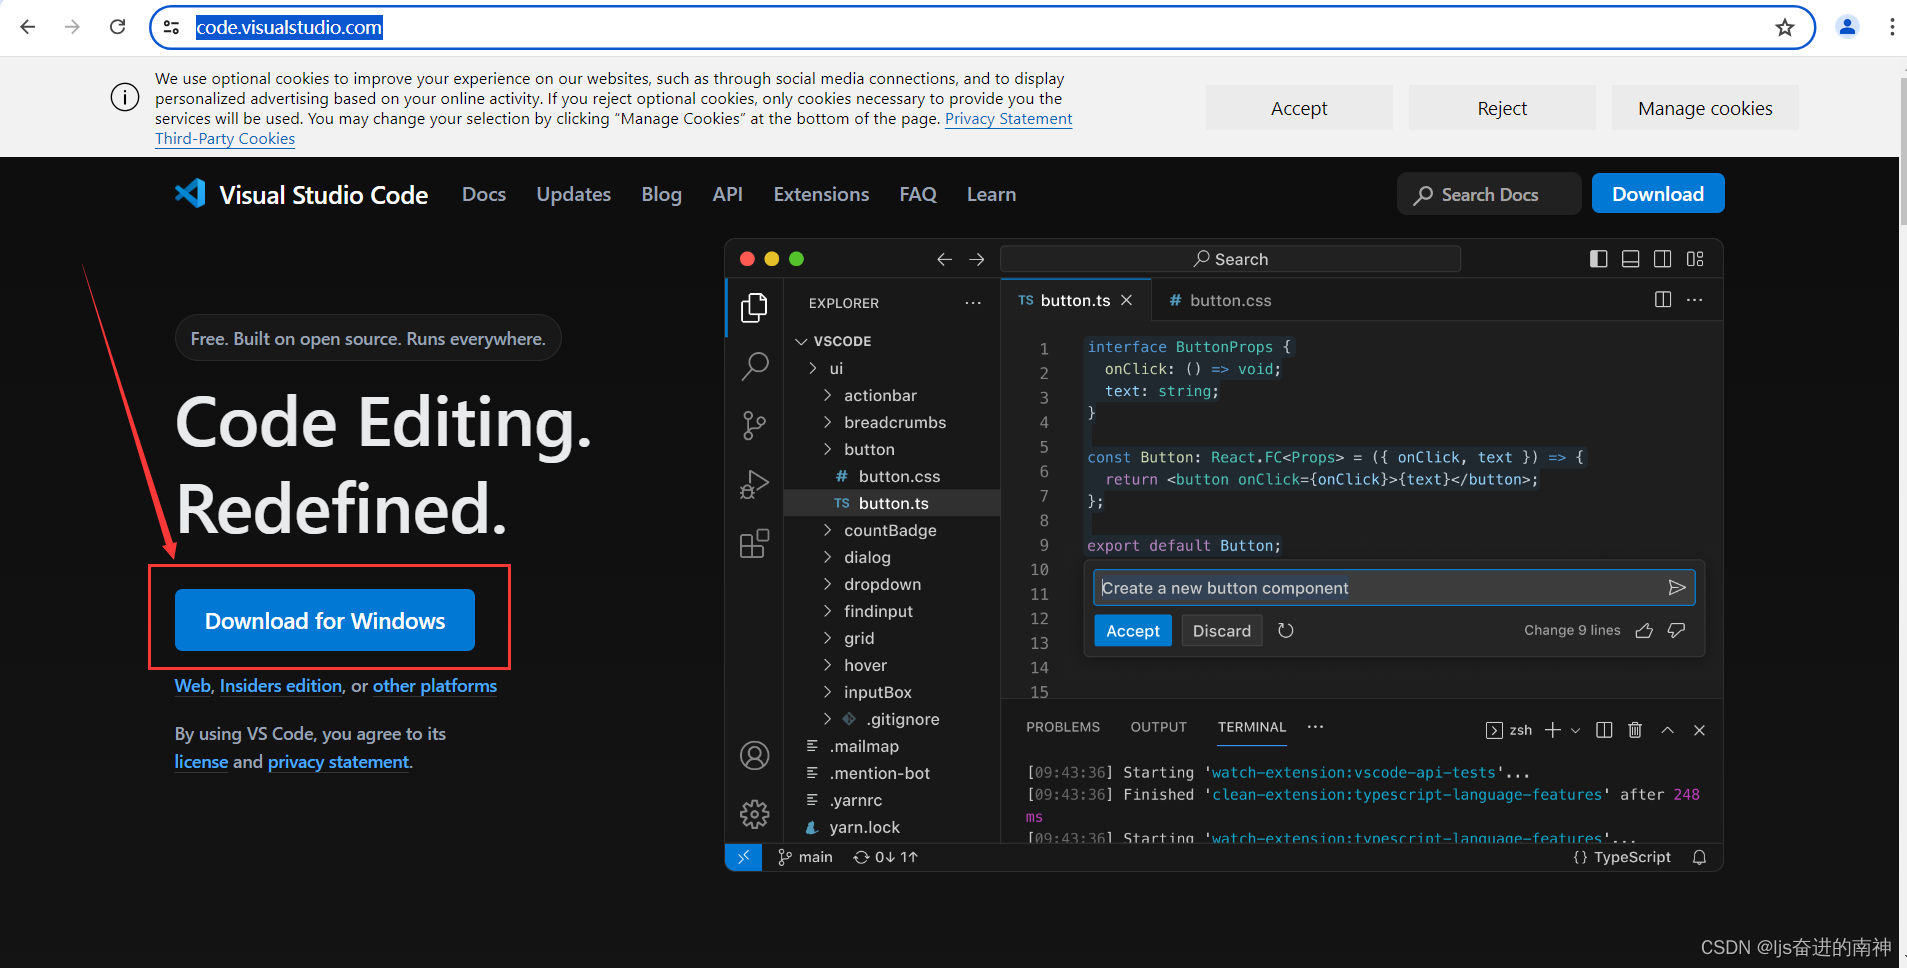Send the inline chat prompt arrow

click(x=1677, y=587)
